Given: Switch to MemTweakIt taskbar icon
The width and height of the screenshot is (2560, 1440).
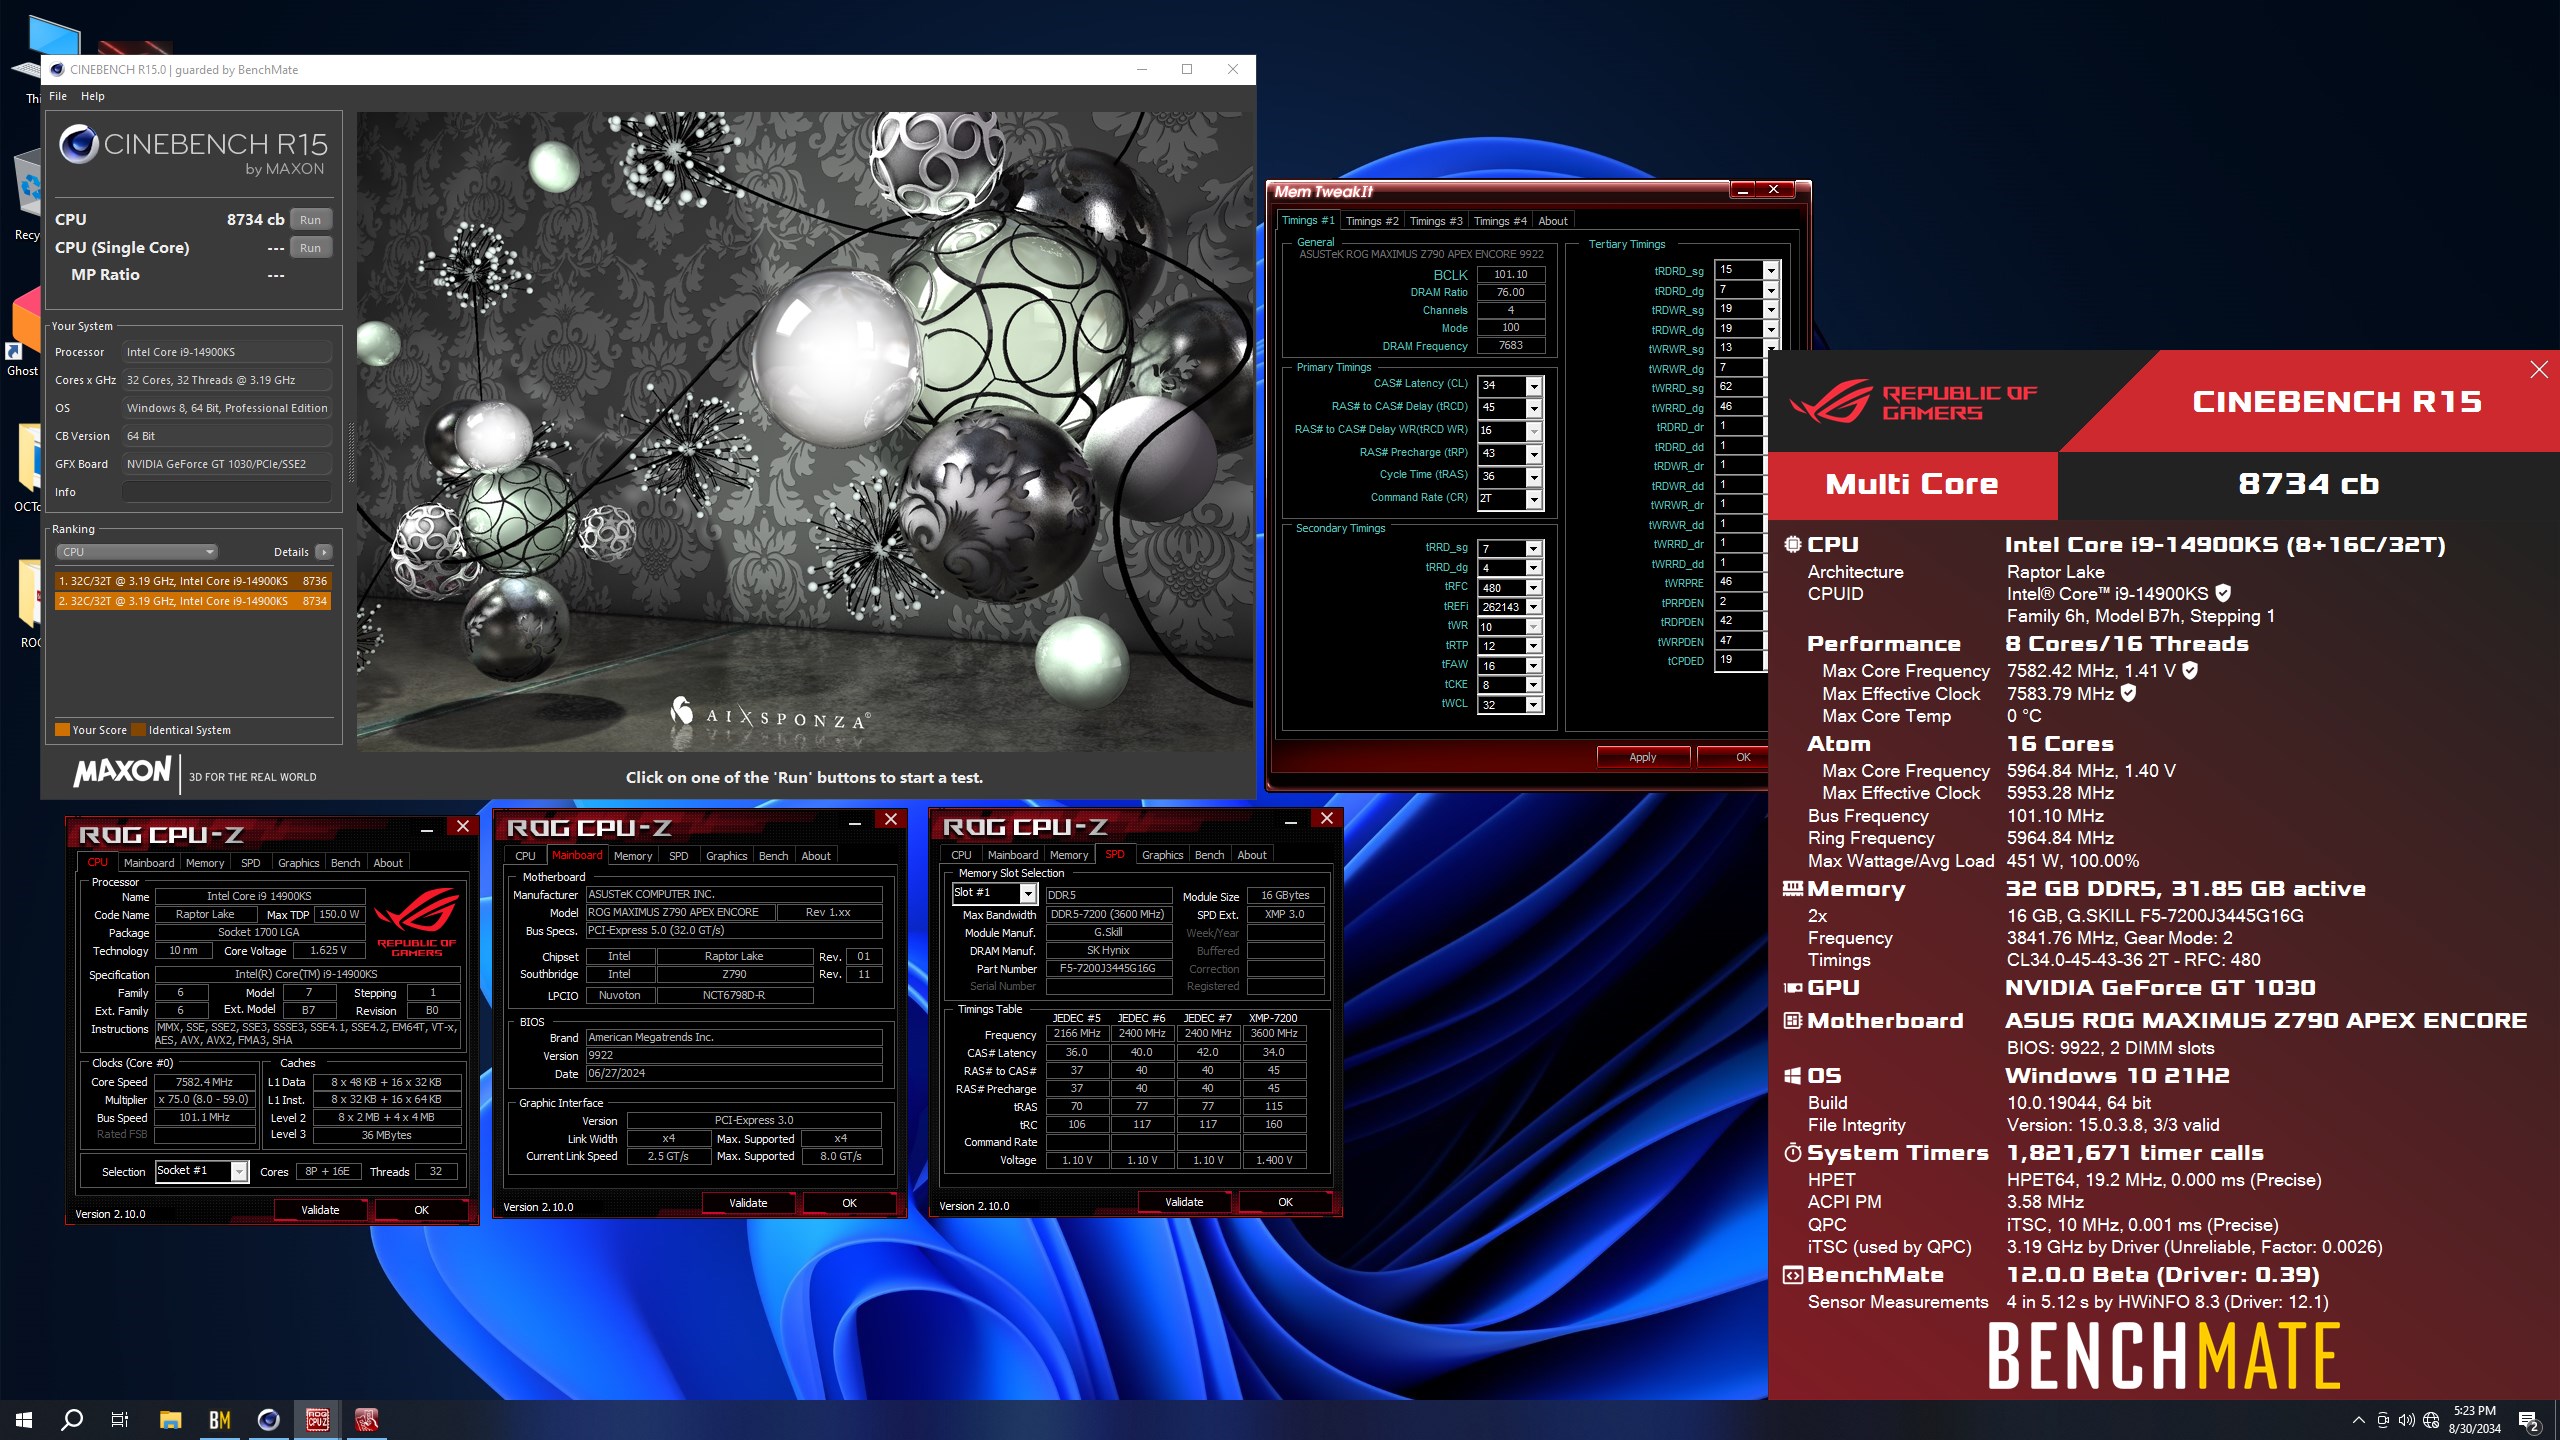Looking at the screenshot, I should pos(366,1419).
